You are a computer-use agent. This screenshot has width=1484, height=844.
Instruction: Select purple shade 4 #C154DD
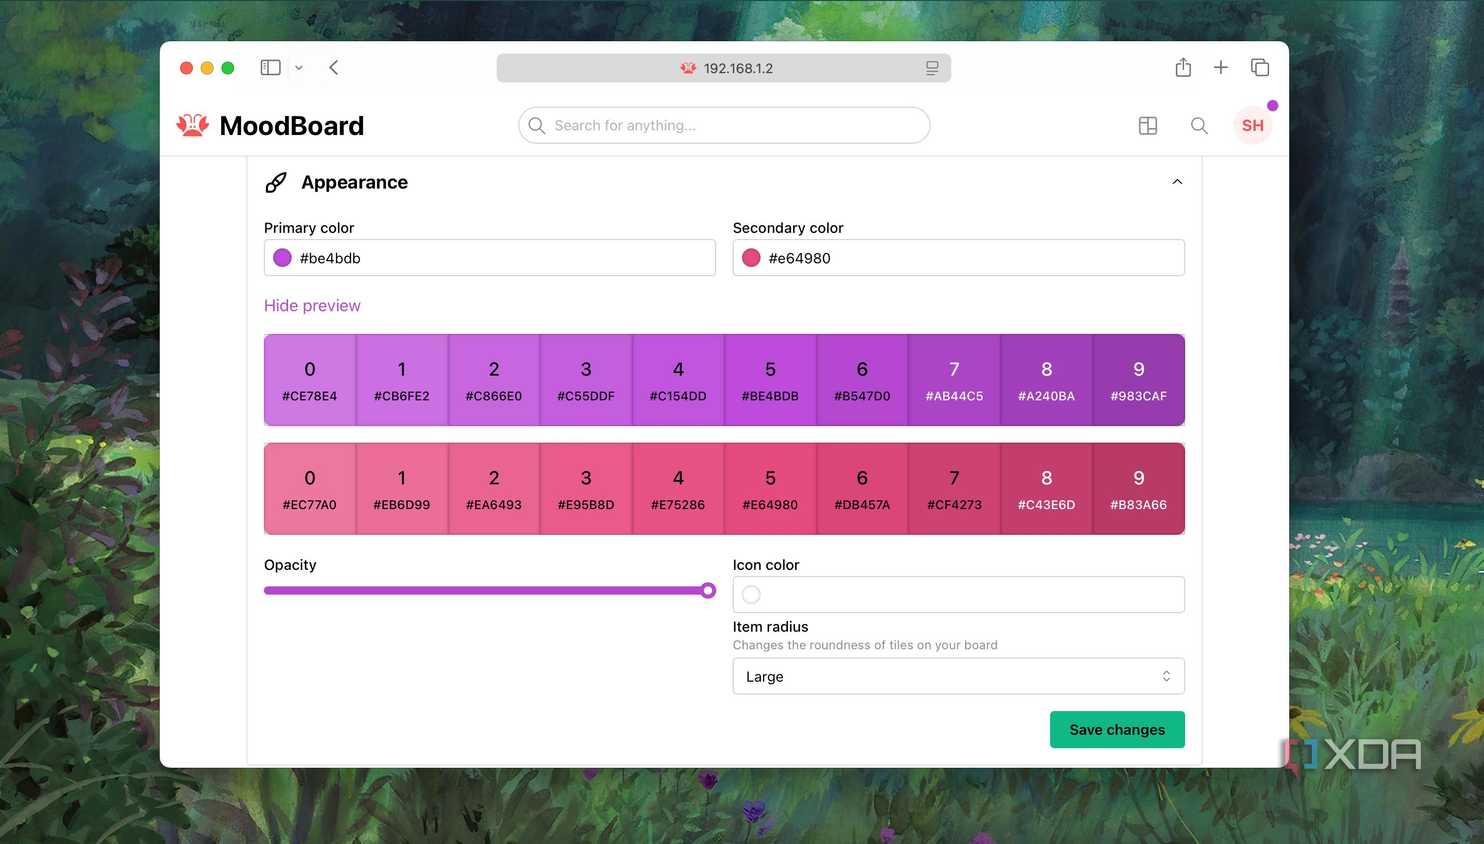[678, 380]
